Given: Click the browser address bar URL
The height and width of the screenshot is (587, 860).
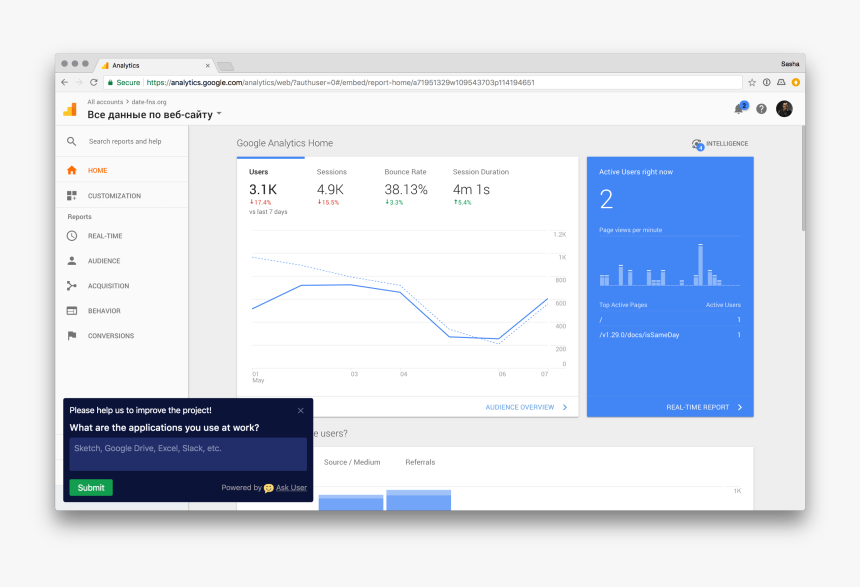Looking at the screenshot, I should 340,82.
